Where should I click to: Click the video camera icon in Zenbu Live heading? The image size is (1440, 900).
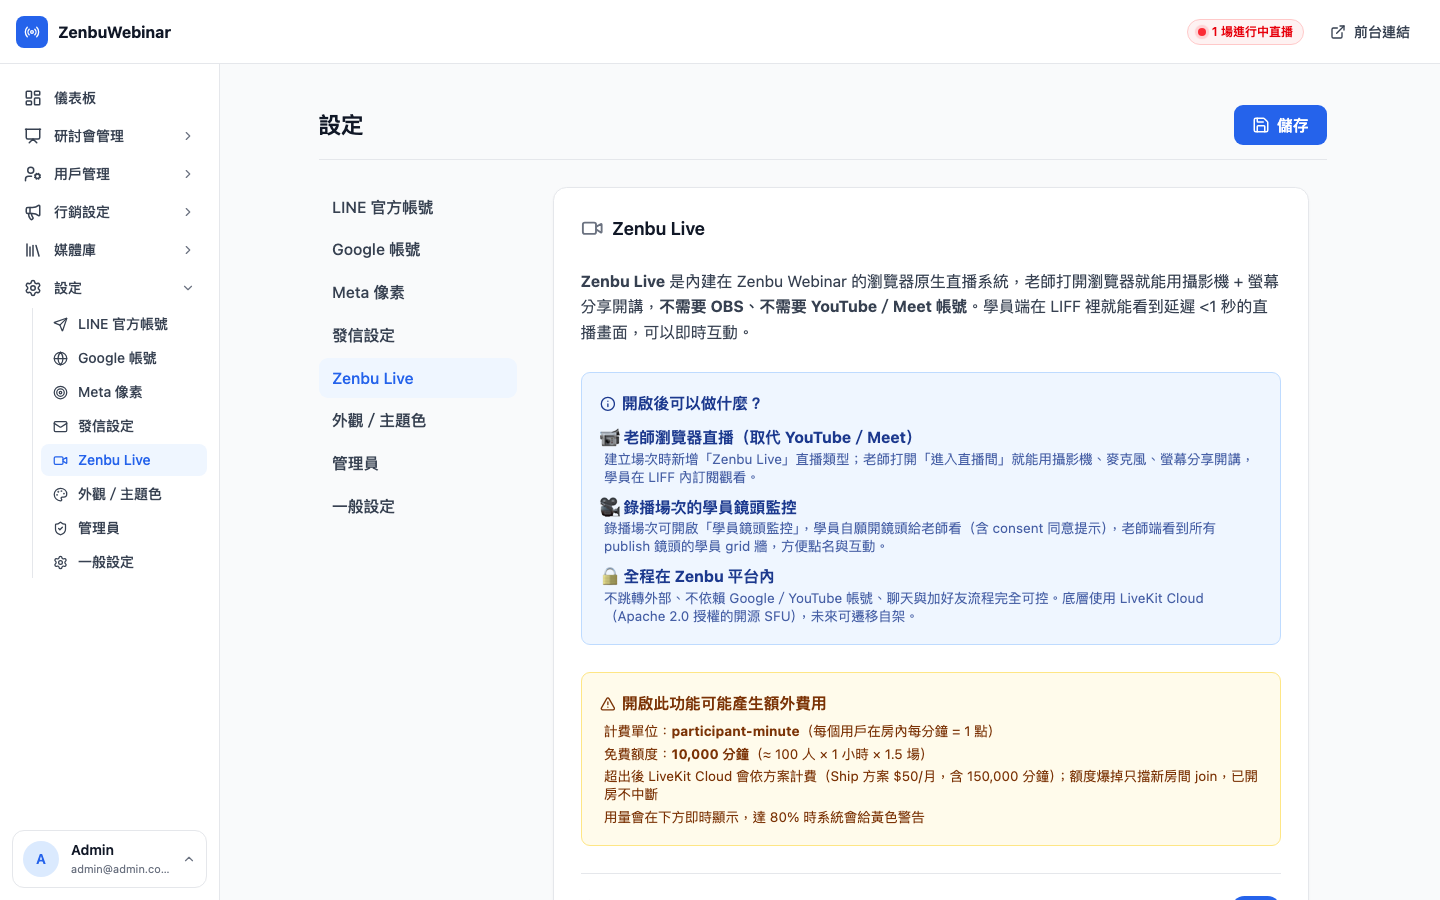click(592, 228)
